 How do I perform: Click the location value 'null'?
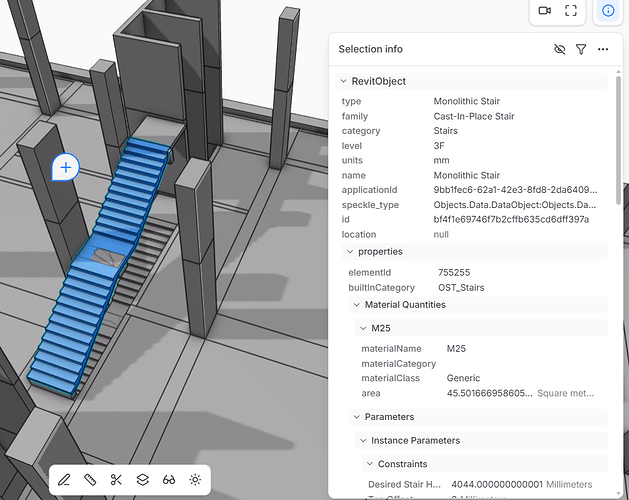click(x=441, y=234)
